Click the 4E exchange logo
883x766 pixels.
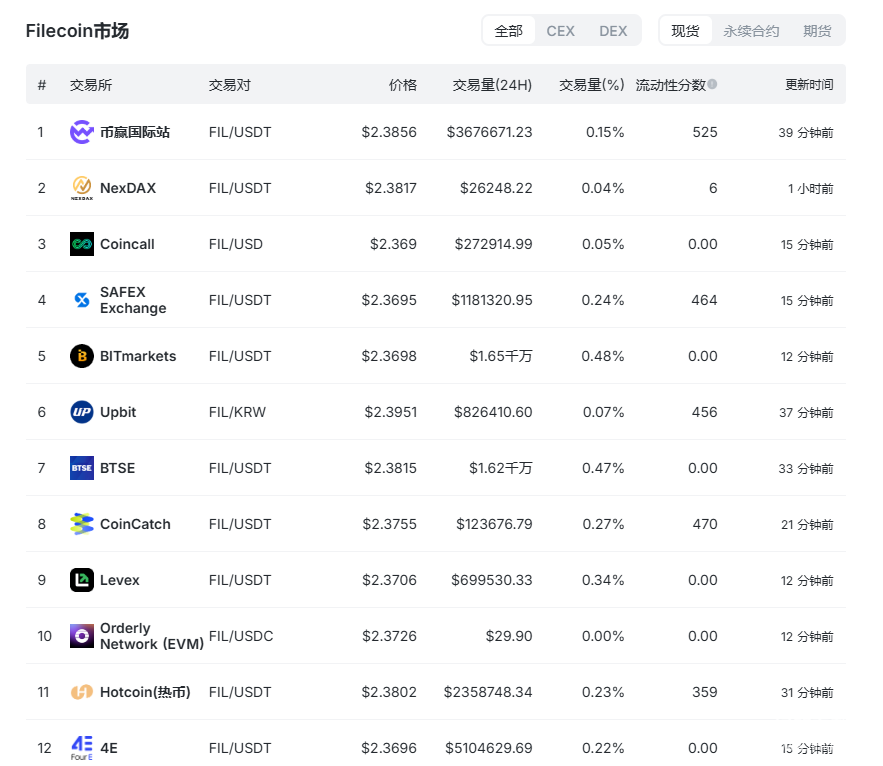(x=82, y=748)
